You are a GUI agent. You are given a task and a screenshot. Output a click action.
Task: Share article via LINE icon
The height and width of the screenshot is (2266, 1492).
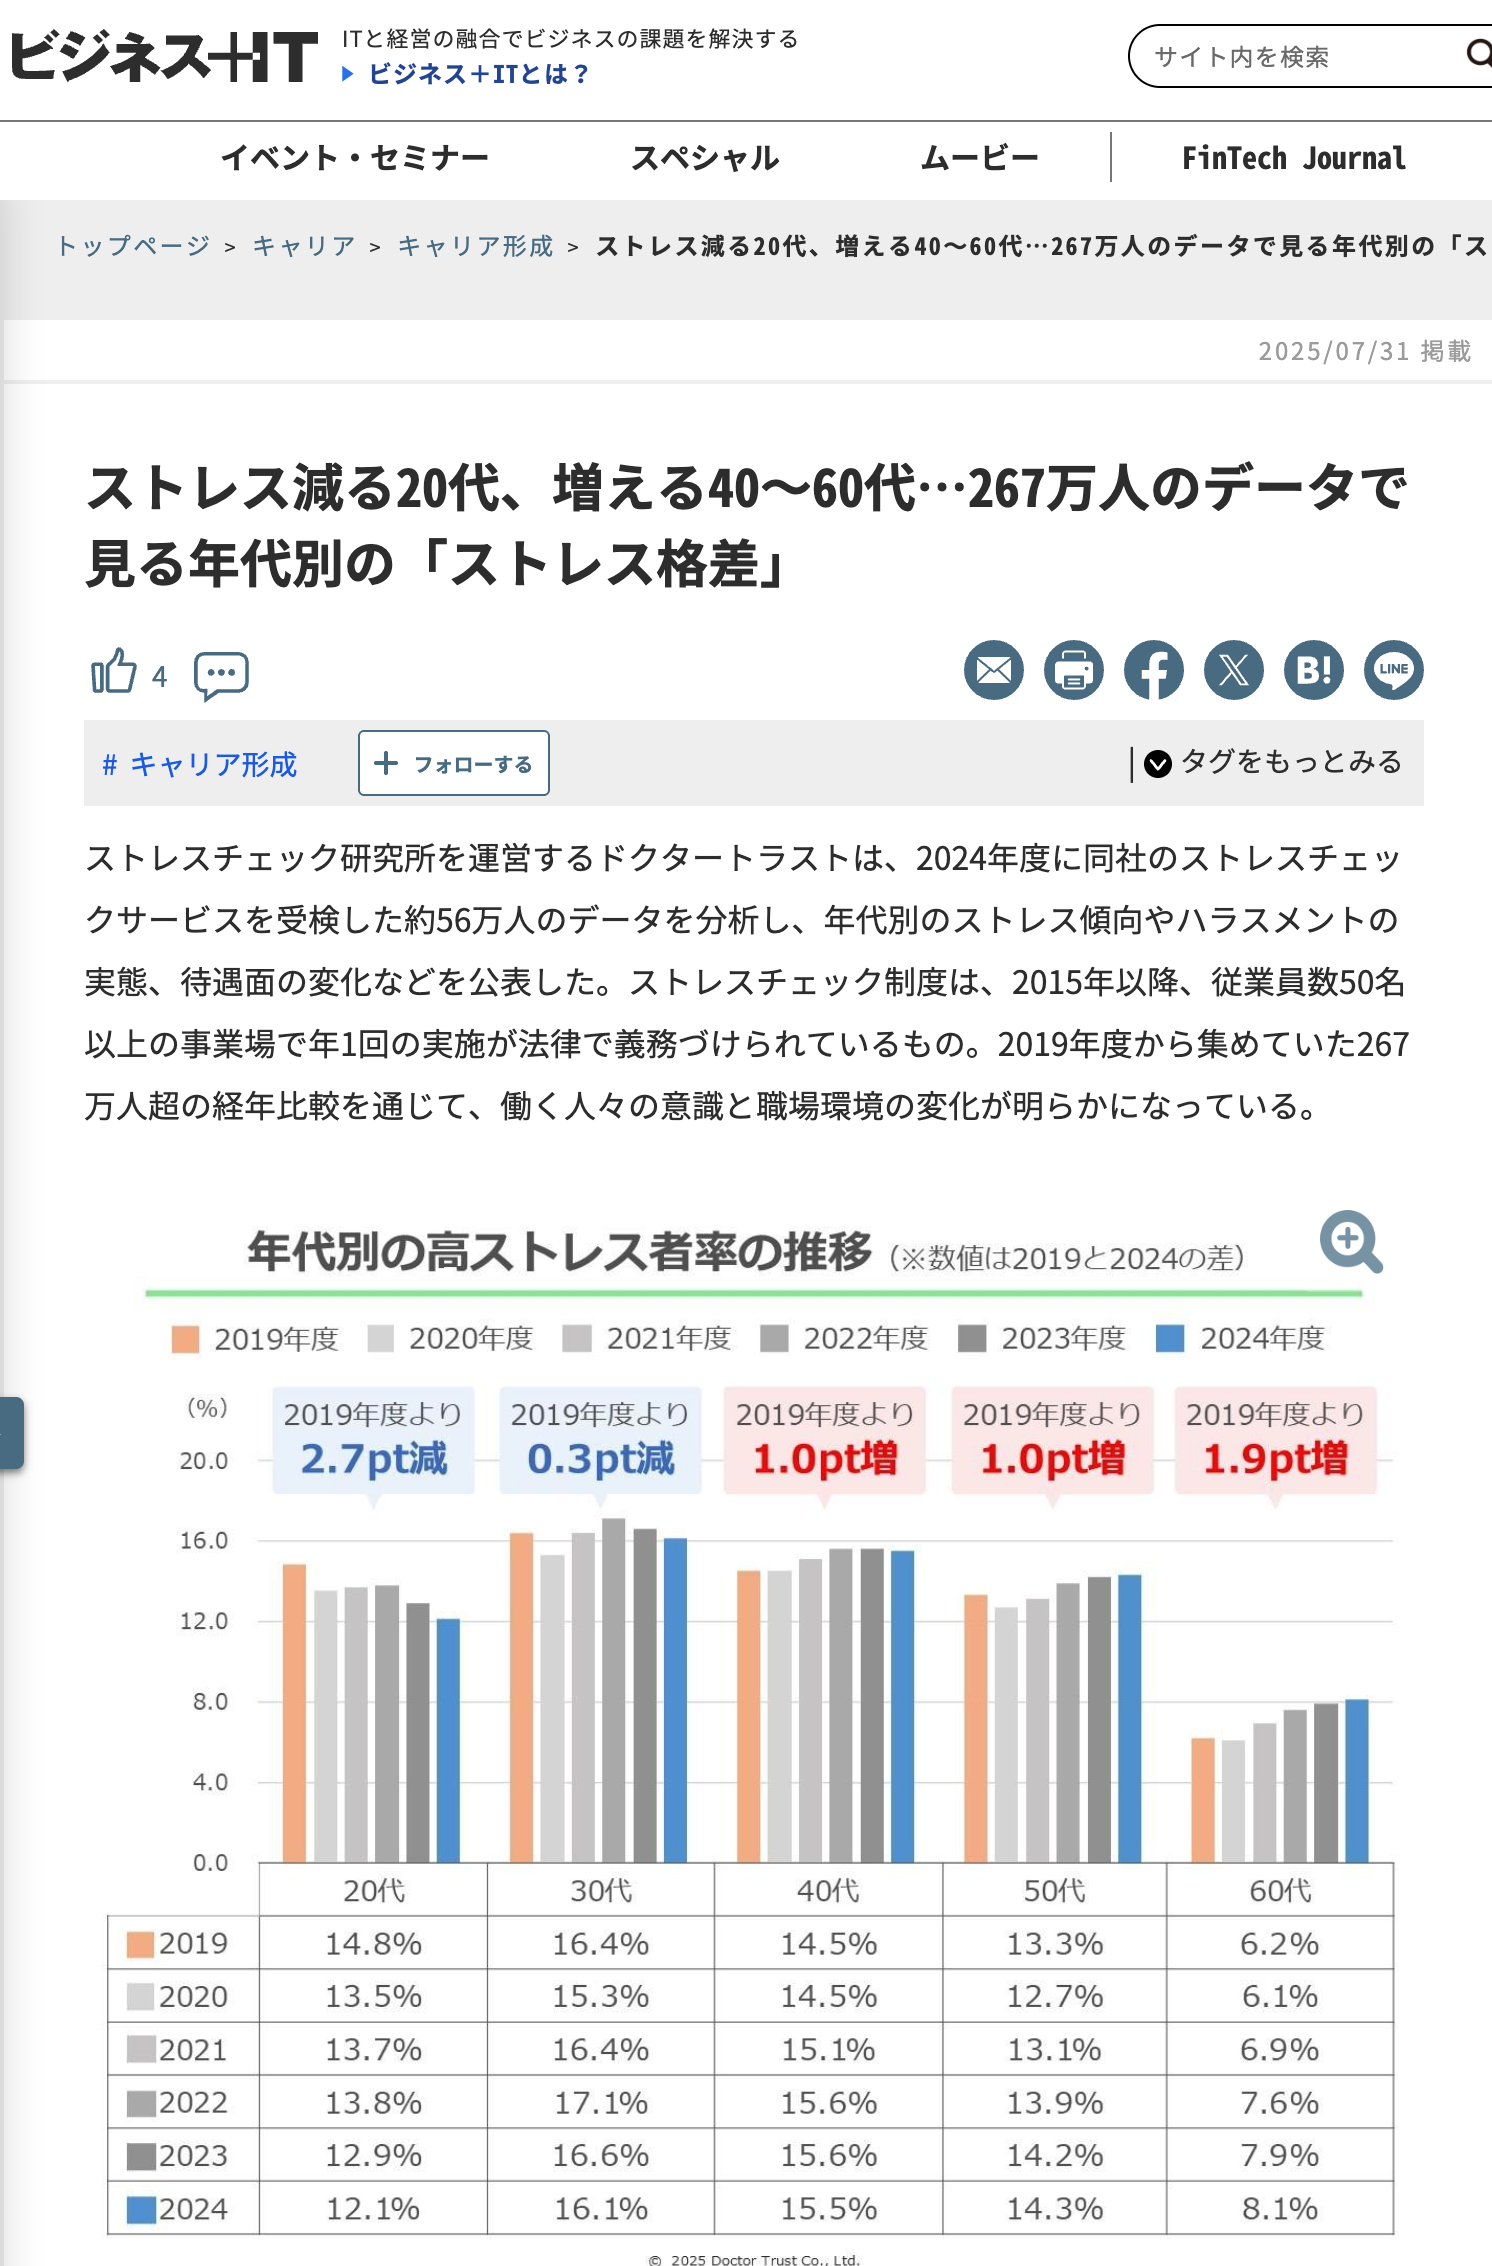(x=1393, y=670)
